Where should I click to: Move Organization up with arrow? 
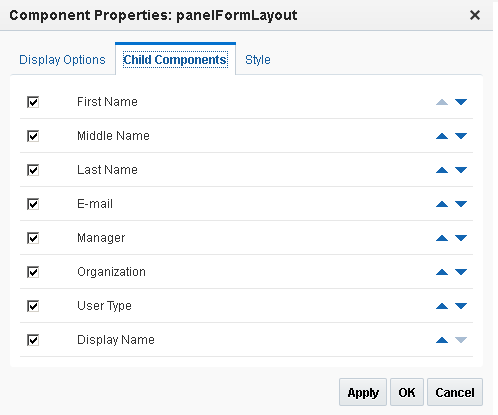coord(442,272)
